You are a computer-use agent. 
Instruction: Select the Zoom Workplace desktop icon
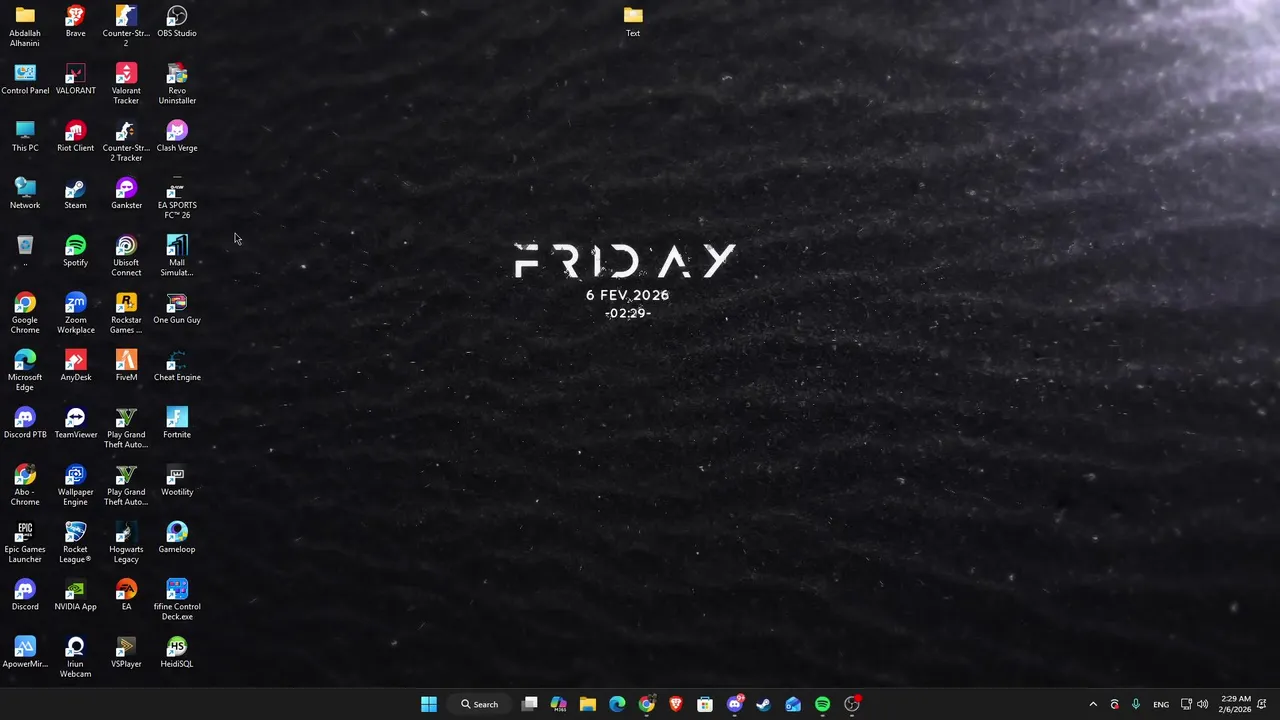[x=75, y=313]
